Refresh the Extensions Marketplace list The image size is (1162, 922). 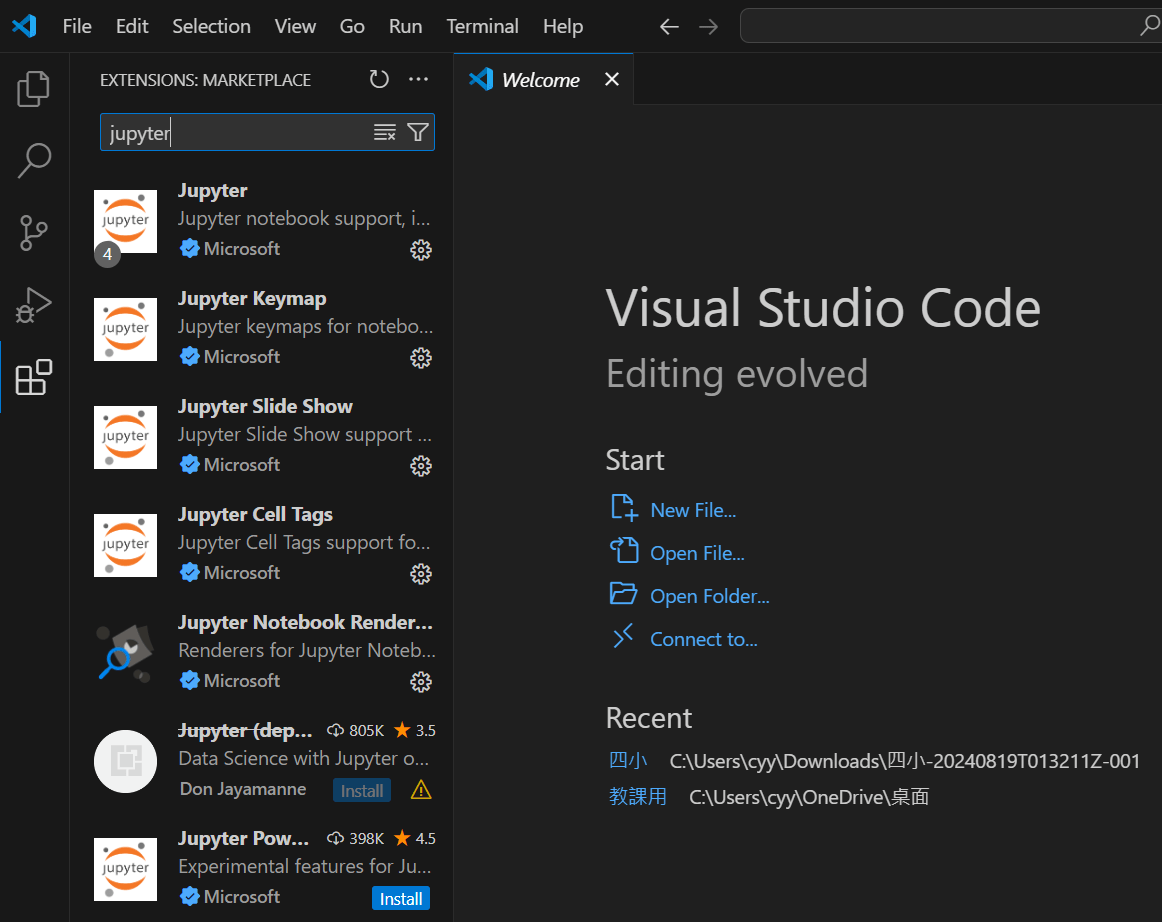[x=379, y=79]
